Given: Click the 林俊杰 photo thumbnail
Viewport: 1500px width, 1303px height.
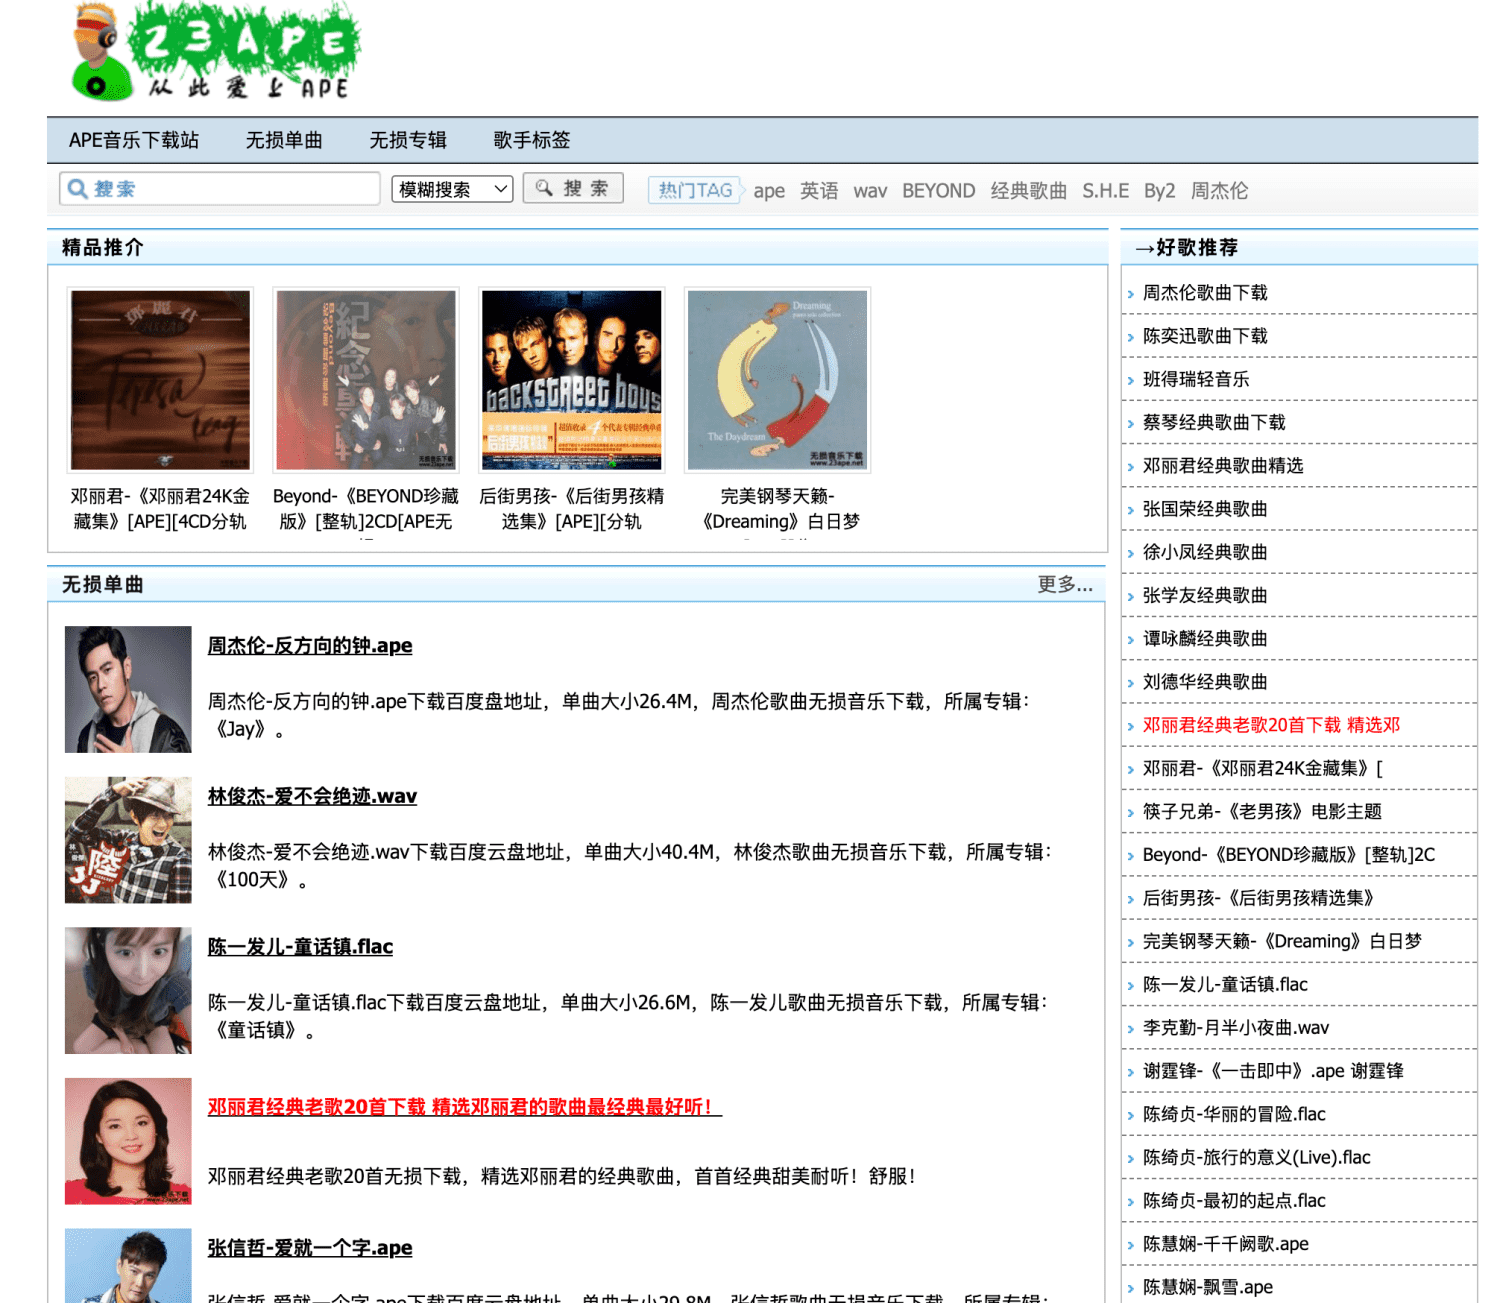Looking at the screenshot, I should pos(128,840).
